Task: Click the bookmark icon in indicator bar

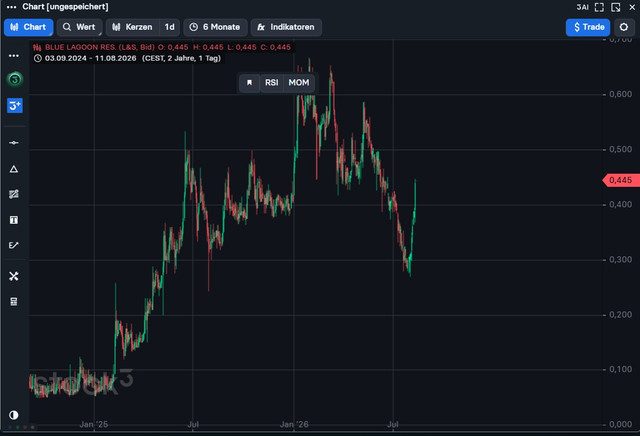Action: [x=249, y=83]
